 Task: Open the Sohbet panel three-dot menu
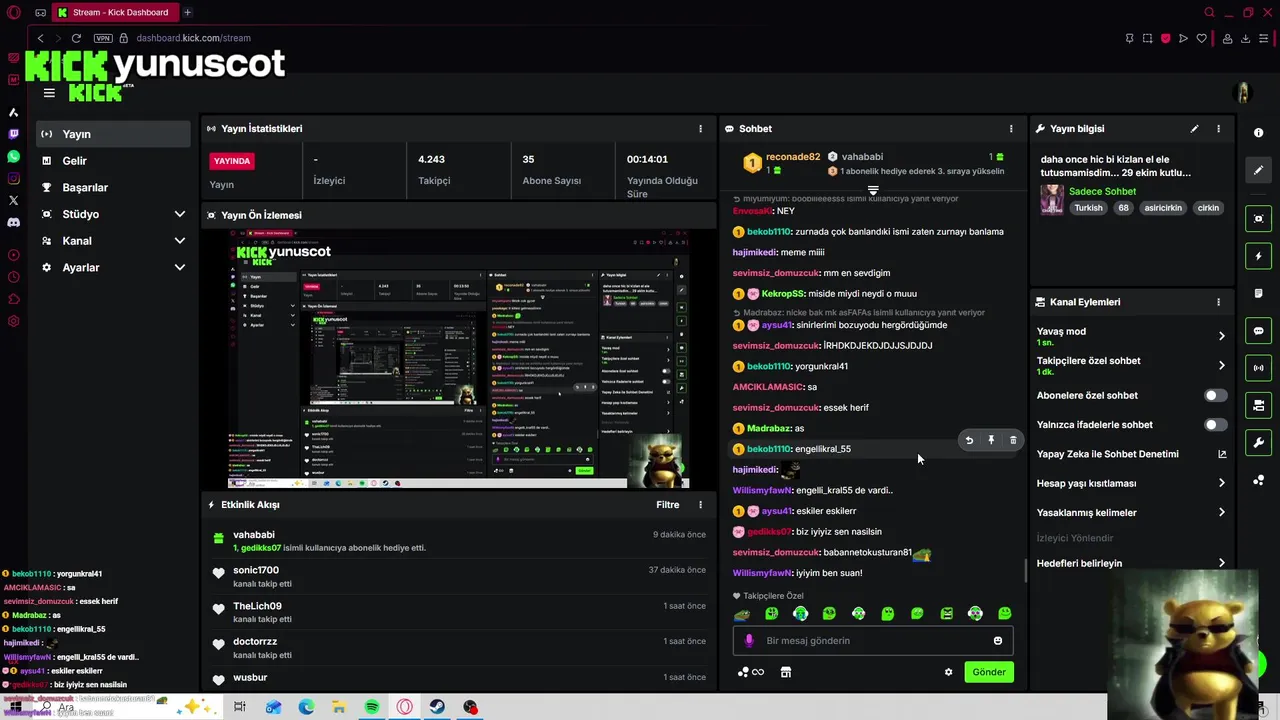pos(1011,129)
